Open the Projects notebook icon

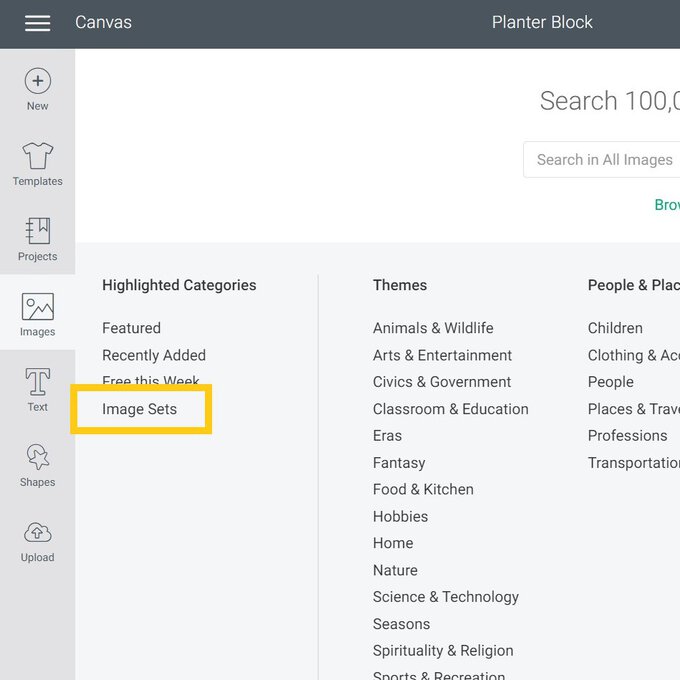[37, 232]
